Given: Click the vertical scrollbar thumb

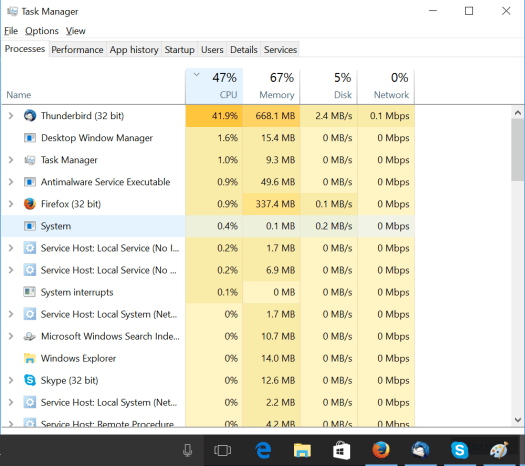Looking at the screenshot, I should (x=518, y=150).
